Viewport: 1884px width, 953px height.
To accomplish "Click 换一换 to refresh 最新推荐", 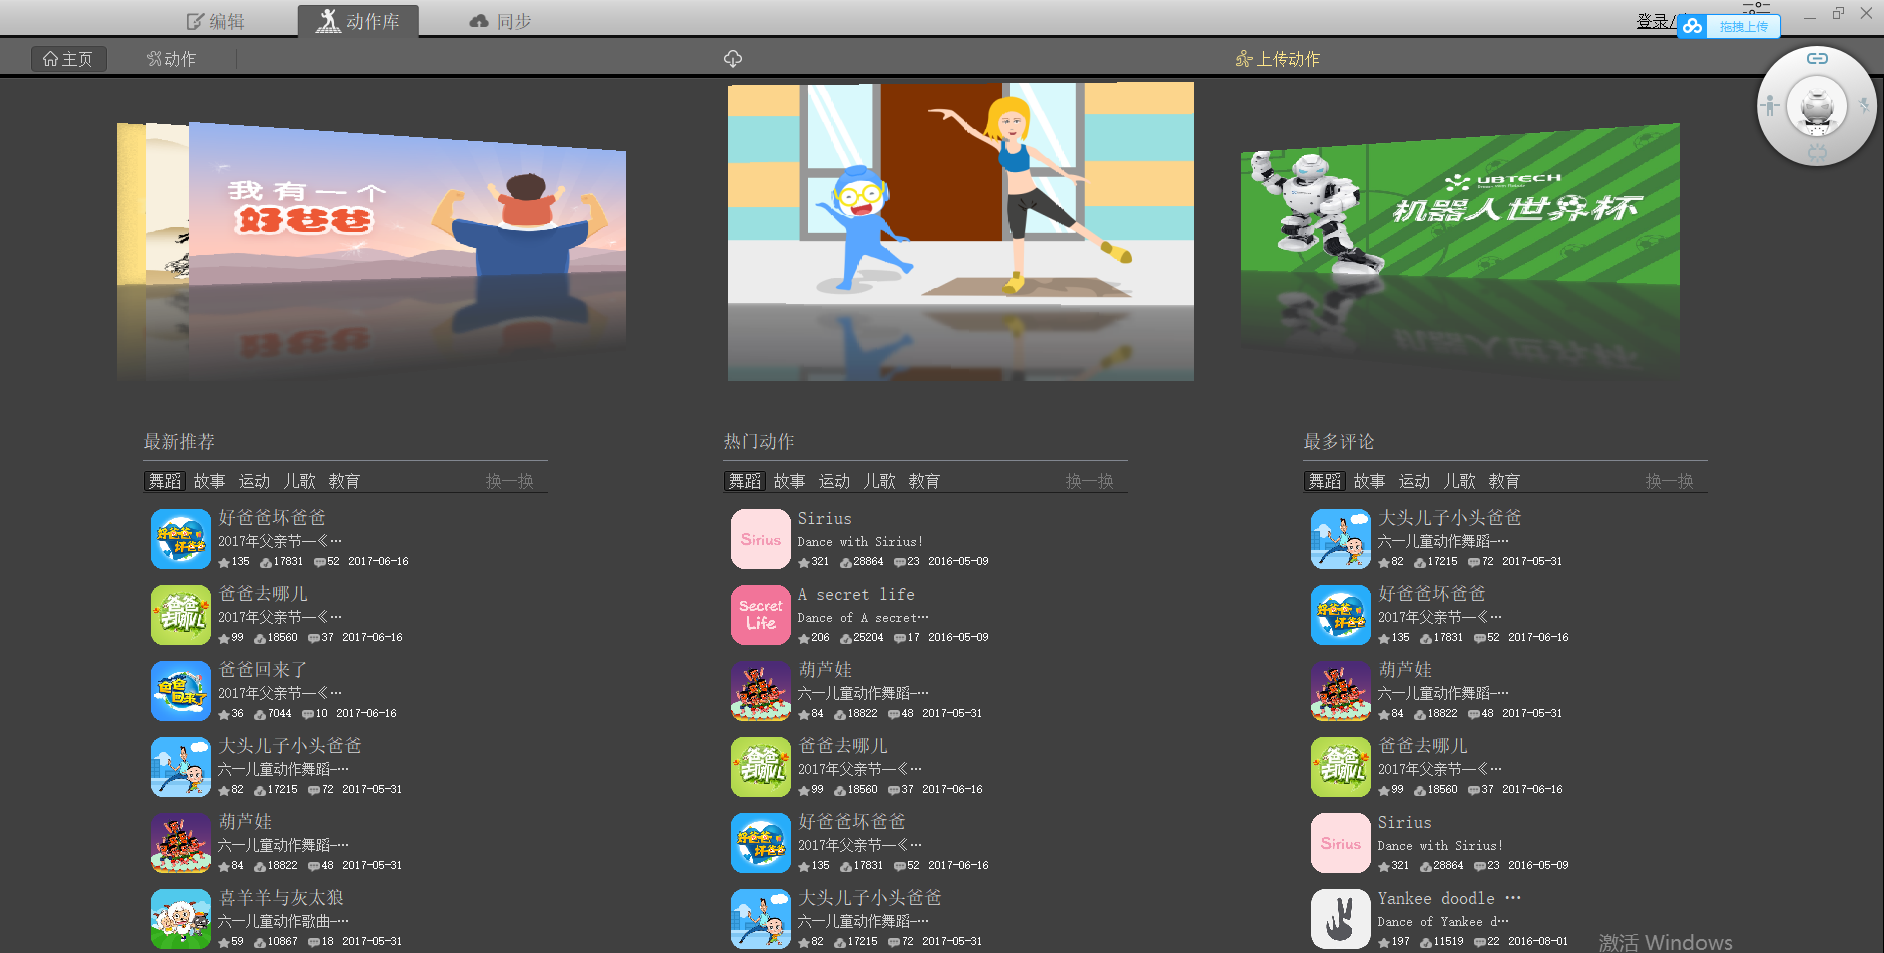I will point(510,481).
